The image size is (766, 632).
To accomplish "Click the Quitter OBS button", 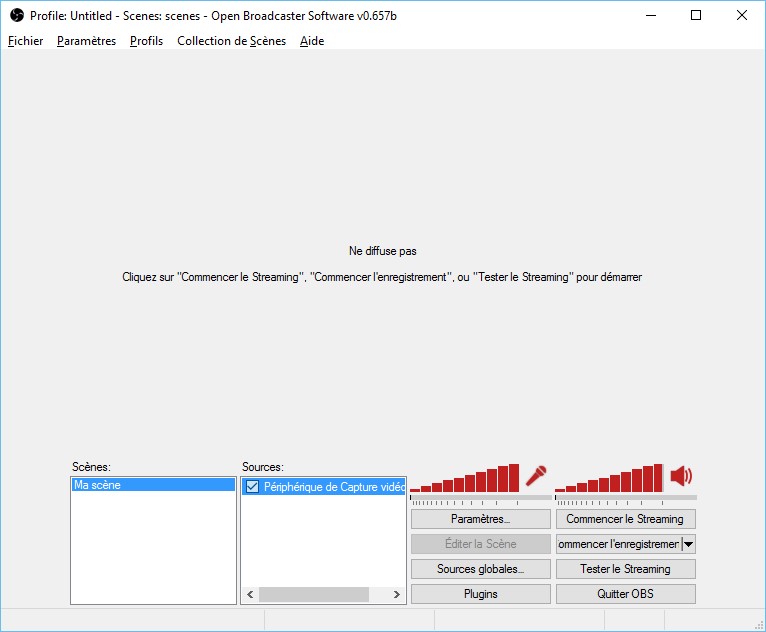I will 625,594.
